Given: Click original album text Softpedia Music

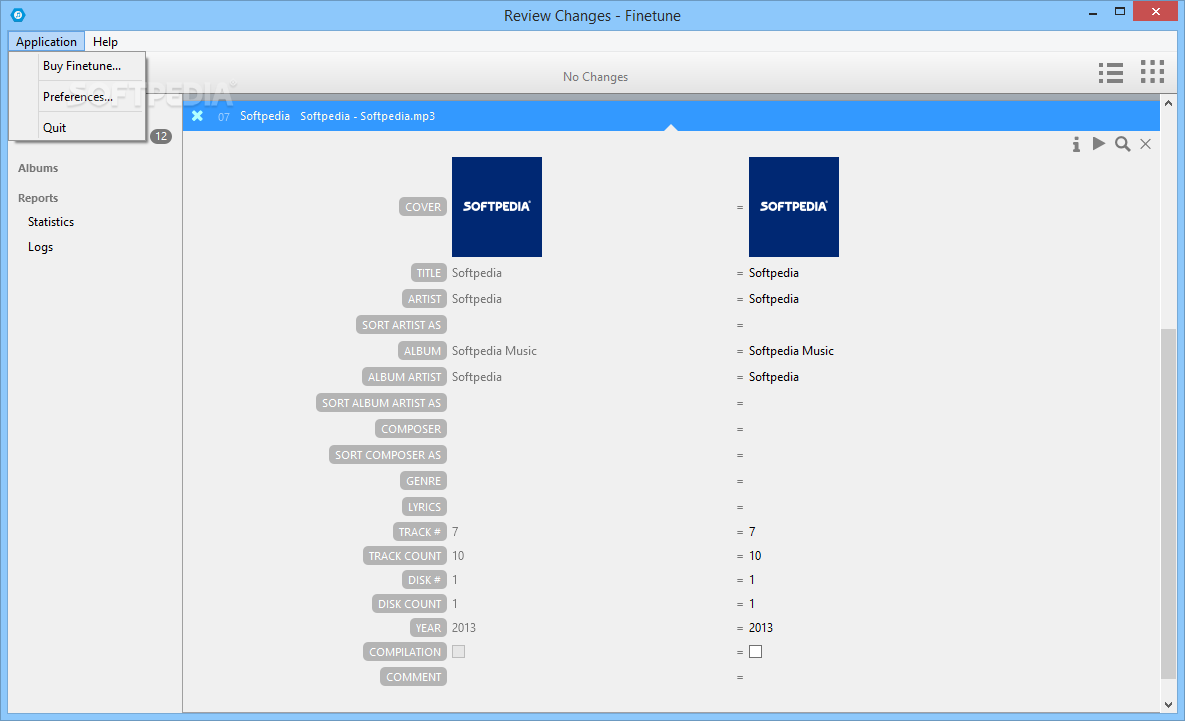Looking at the screenshot, I should click(x=494, y=351).
